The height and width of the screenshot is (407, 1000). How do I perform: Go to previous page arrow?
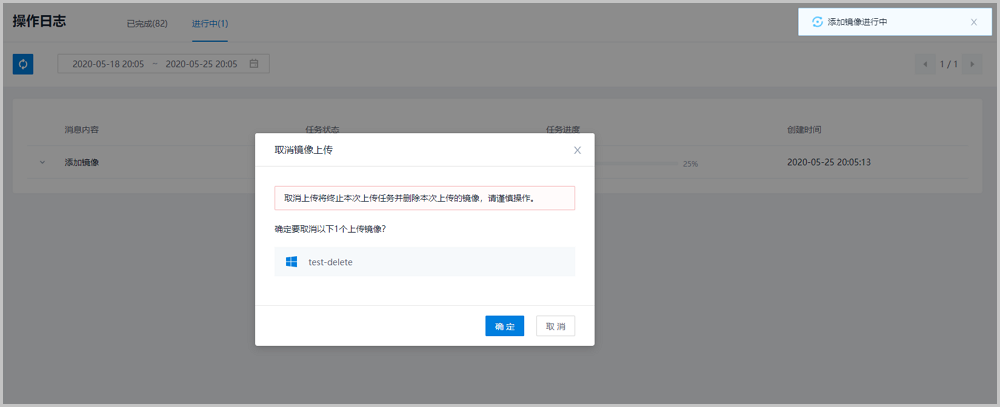[x=925, y=64]
